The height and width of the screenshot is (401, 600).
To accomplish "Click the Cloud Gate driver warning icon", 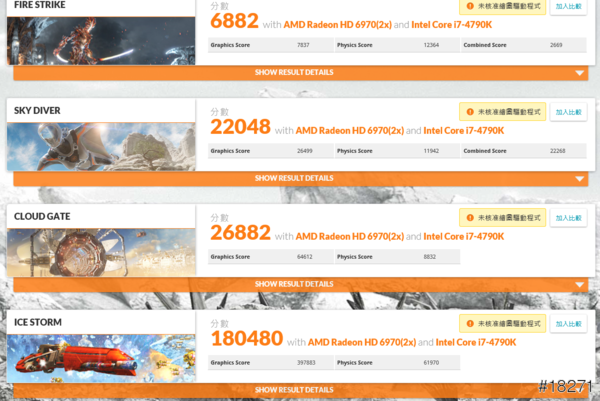I will click(470, 218).
